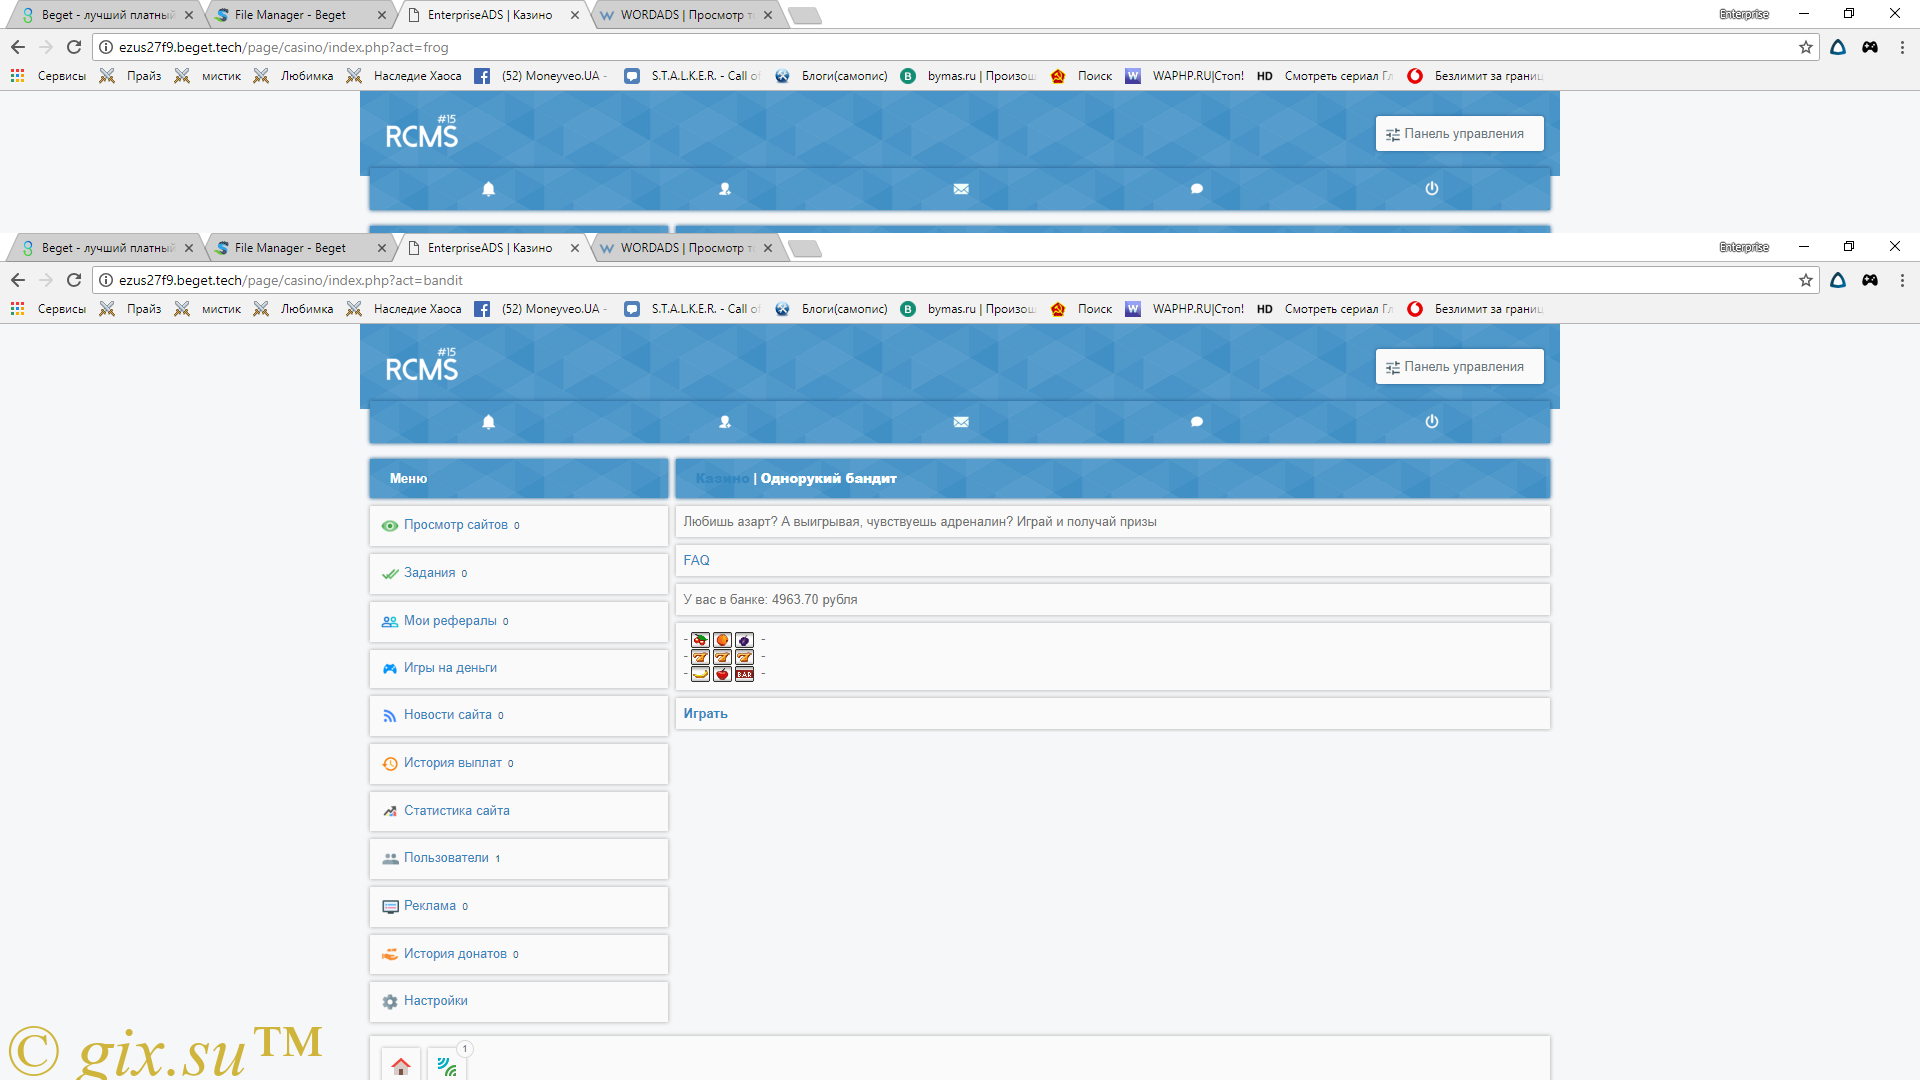Click Играть link to spin slot
Screen dimensions: 1920x1080
pyautogui.click(x=705, y=714)
